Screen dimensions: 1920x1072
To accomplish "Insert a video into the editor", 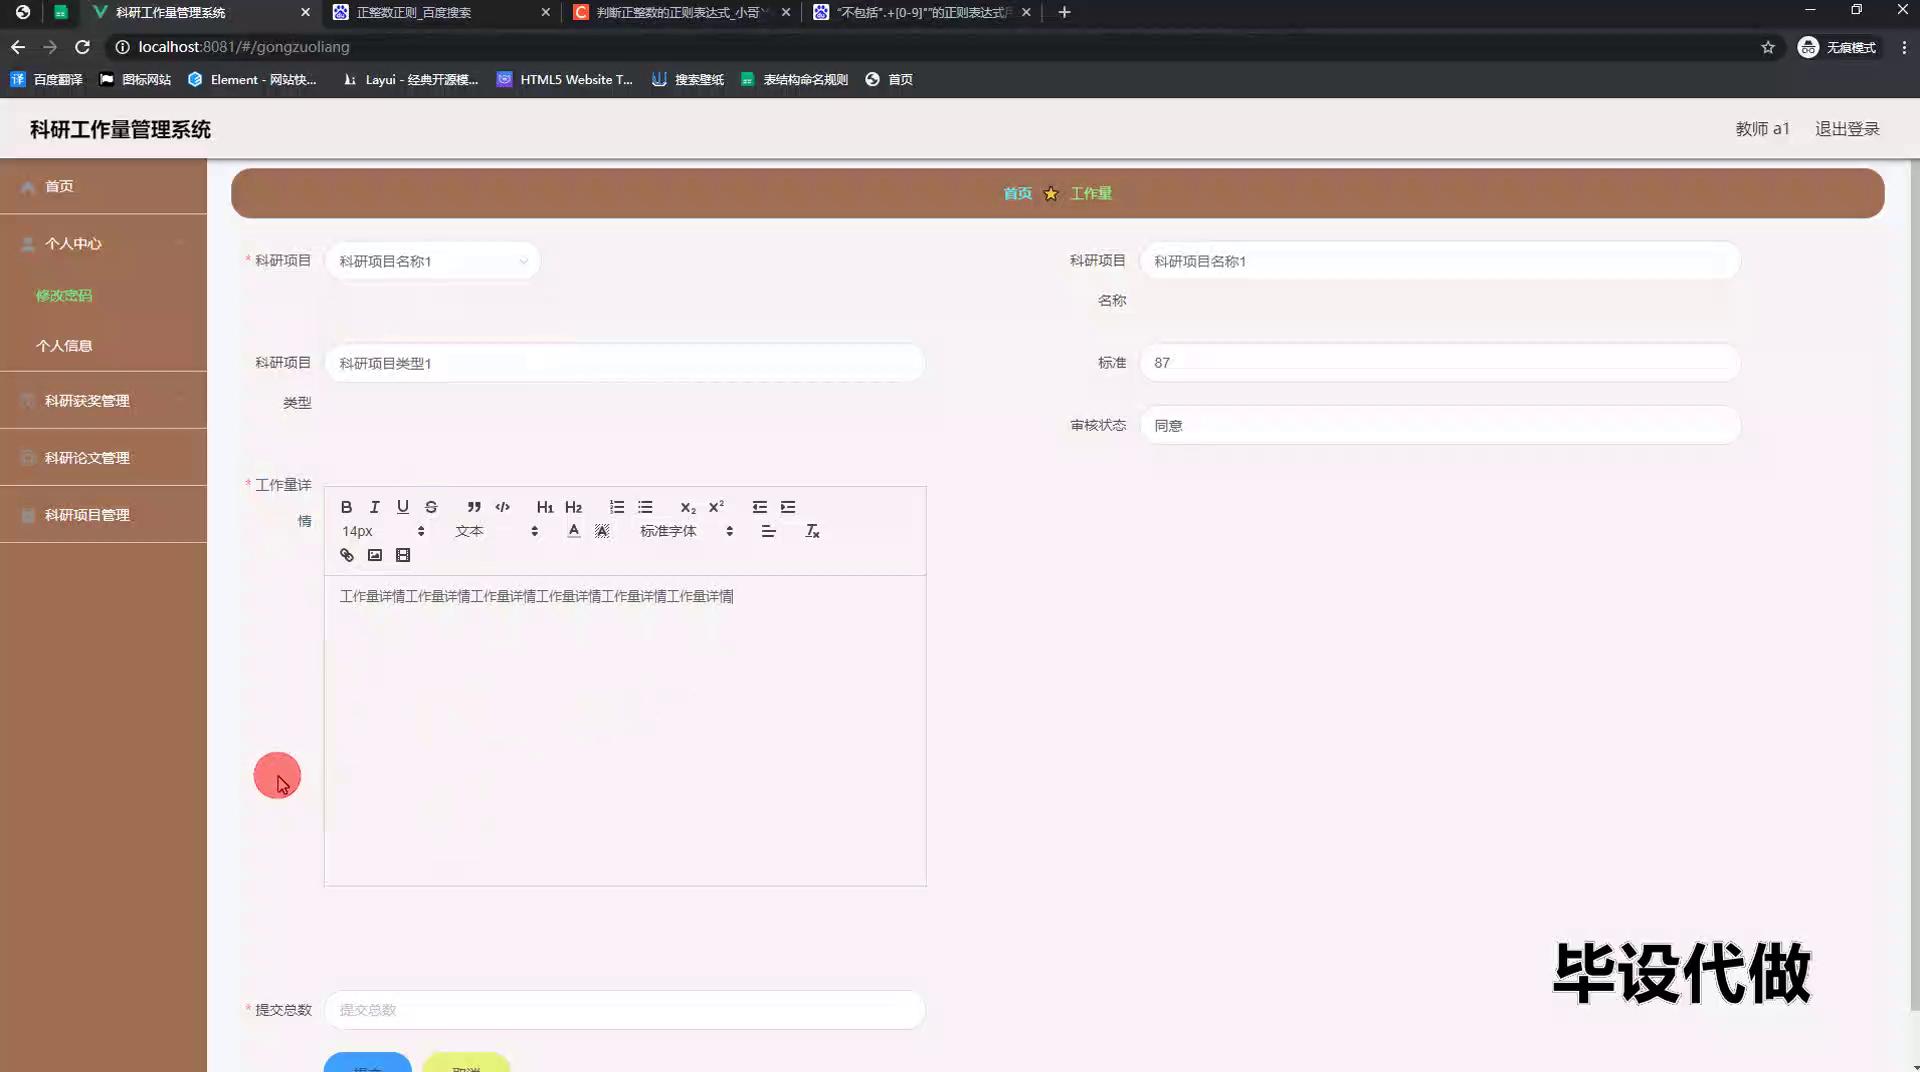I will [403, 555].
